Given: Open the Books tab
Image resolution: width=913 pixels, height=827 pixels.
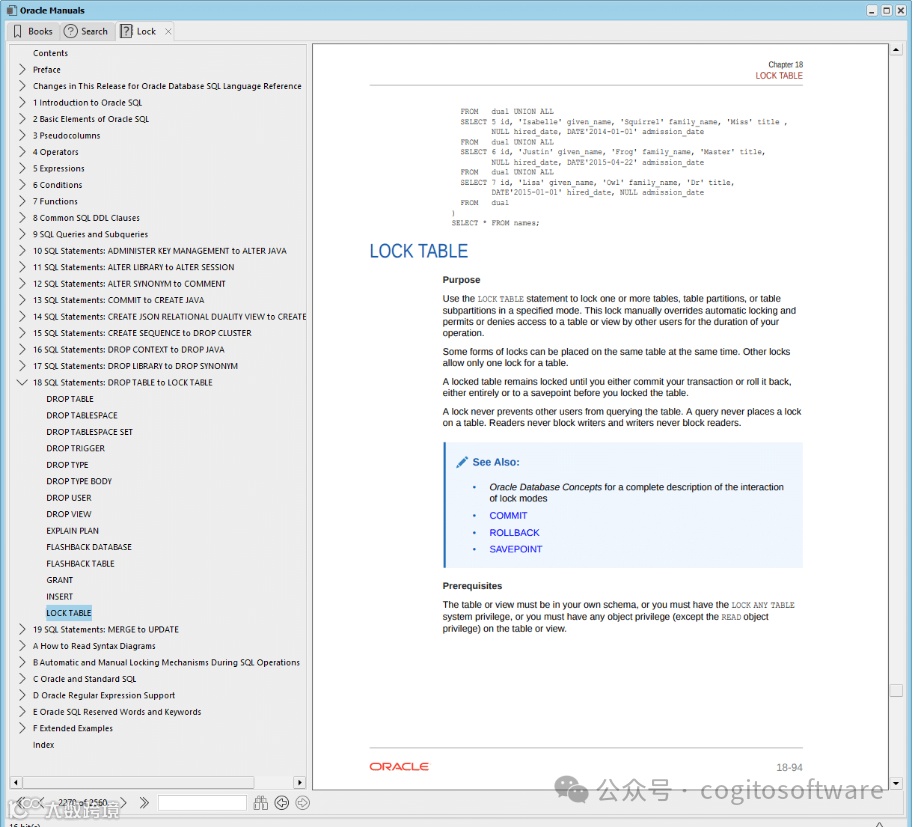Looking at the screenshot, I should (x=33, y=31).
